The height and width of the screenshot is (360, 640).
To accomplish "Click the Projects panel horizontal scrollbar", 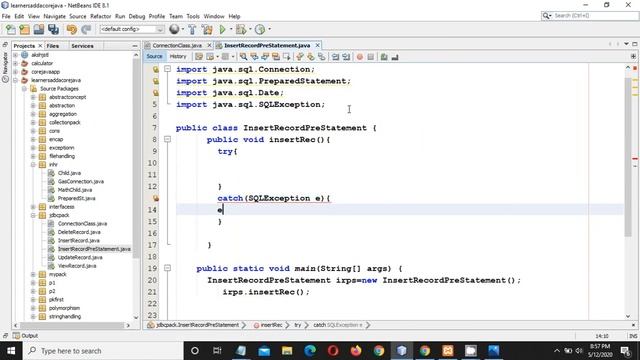I will [x=72, y=325].
